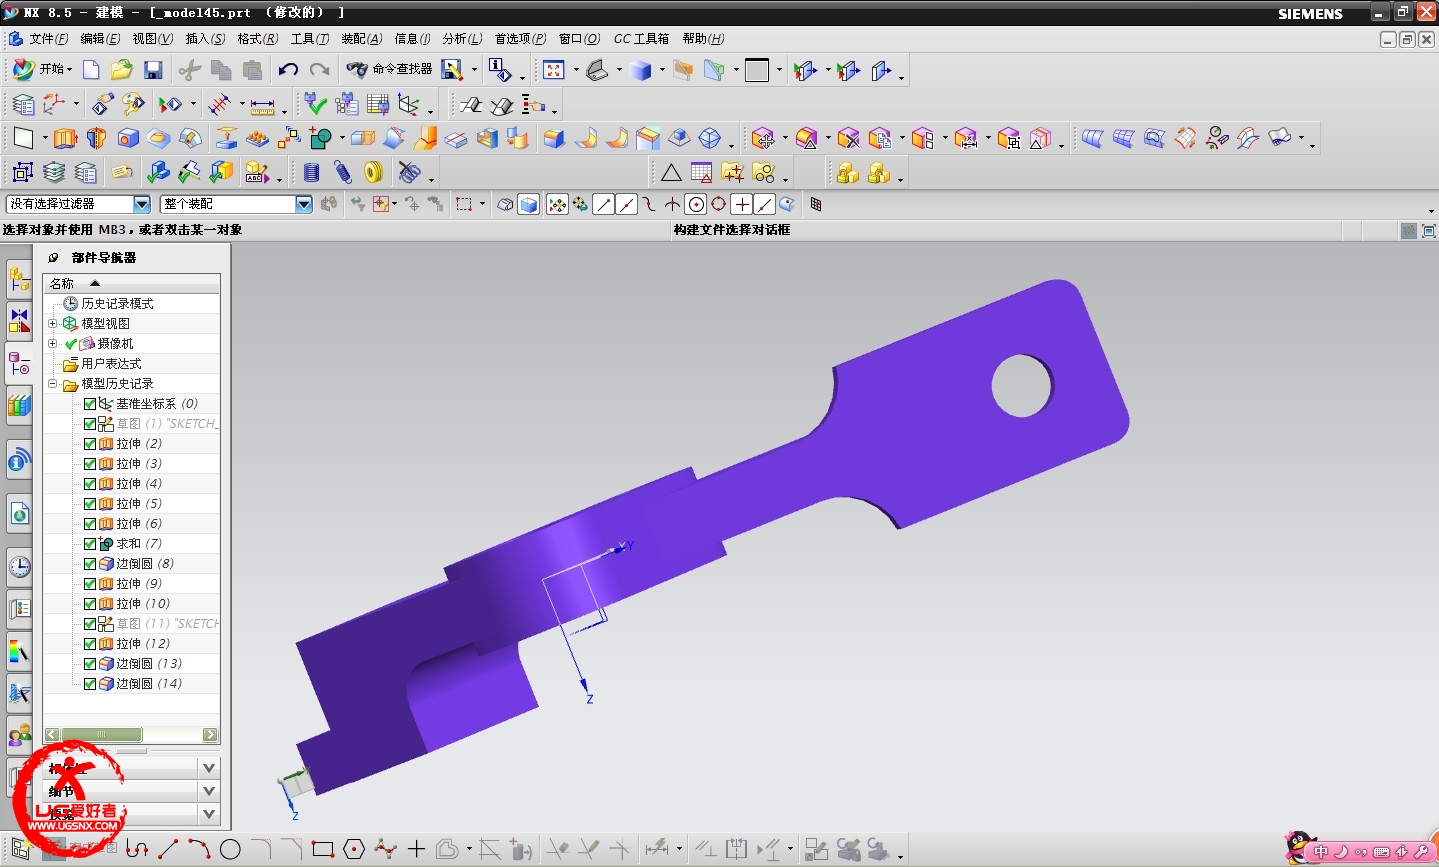
Task: Expand the 细节 panel chevron
Action: tap(209, 791)
